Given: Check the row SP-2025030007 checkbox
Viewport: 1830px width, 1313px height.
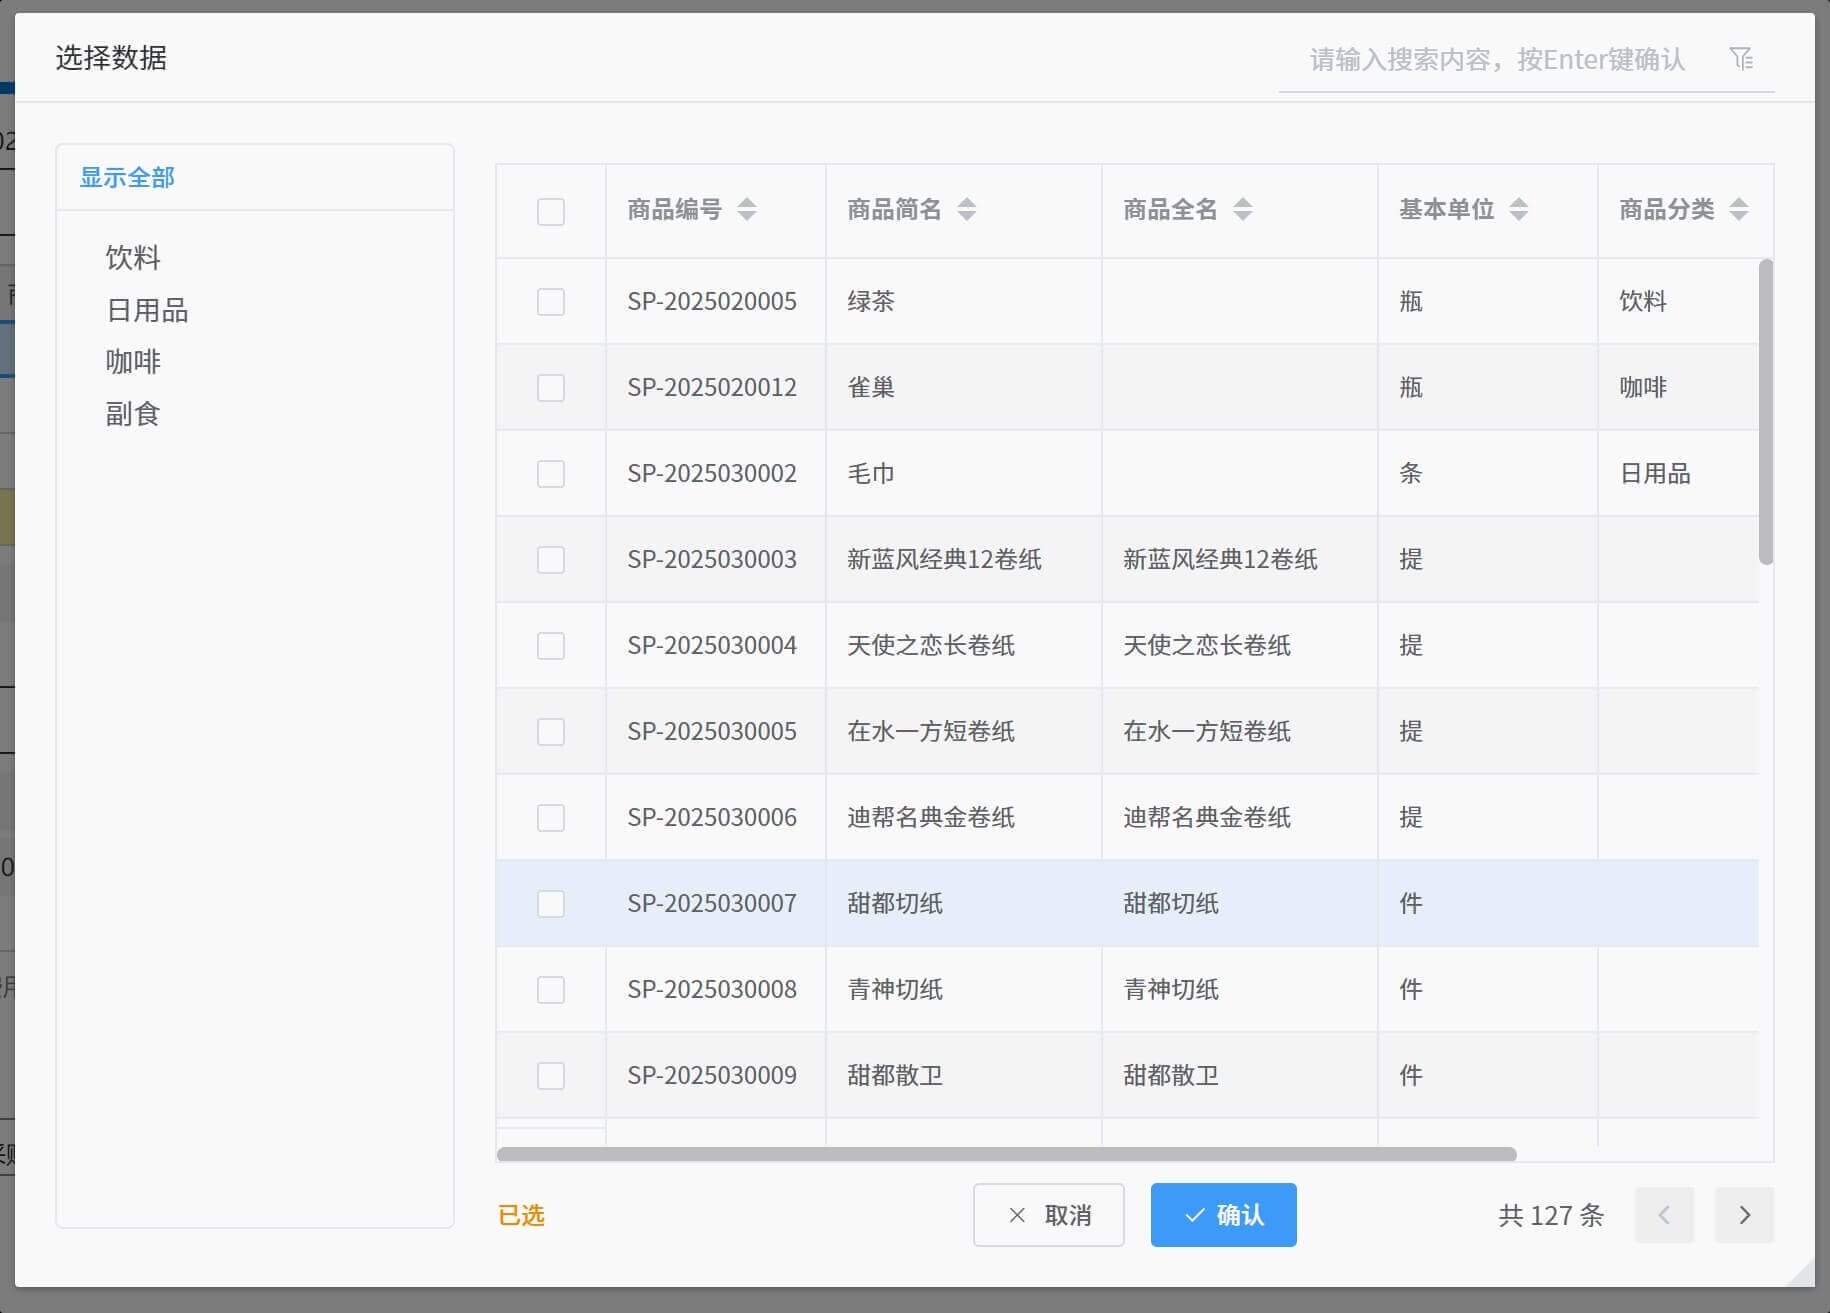Looking at the screenshot, I should 551,903.
